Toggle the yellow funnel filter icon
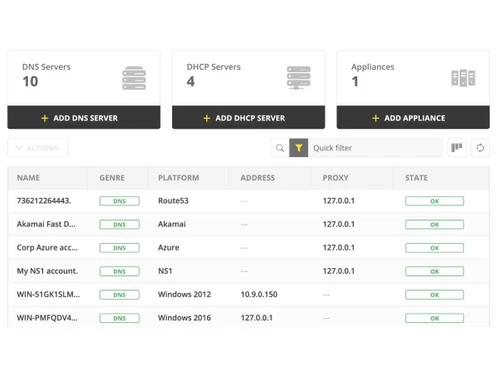Image resolution: width=500 pixels, height=375 pixels. pos(299,148)
